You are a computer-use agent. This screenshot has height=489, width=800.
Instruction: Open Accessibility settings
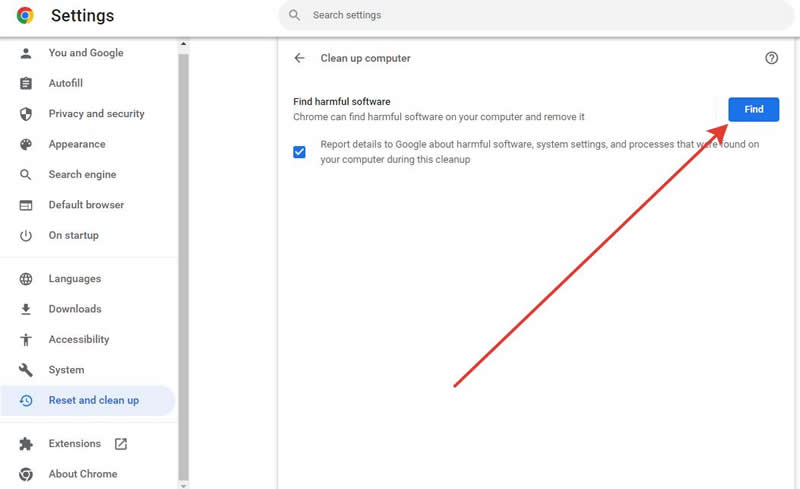pyautogui.click(x=79, y=339)
